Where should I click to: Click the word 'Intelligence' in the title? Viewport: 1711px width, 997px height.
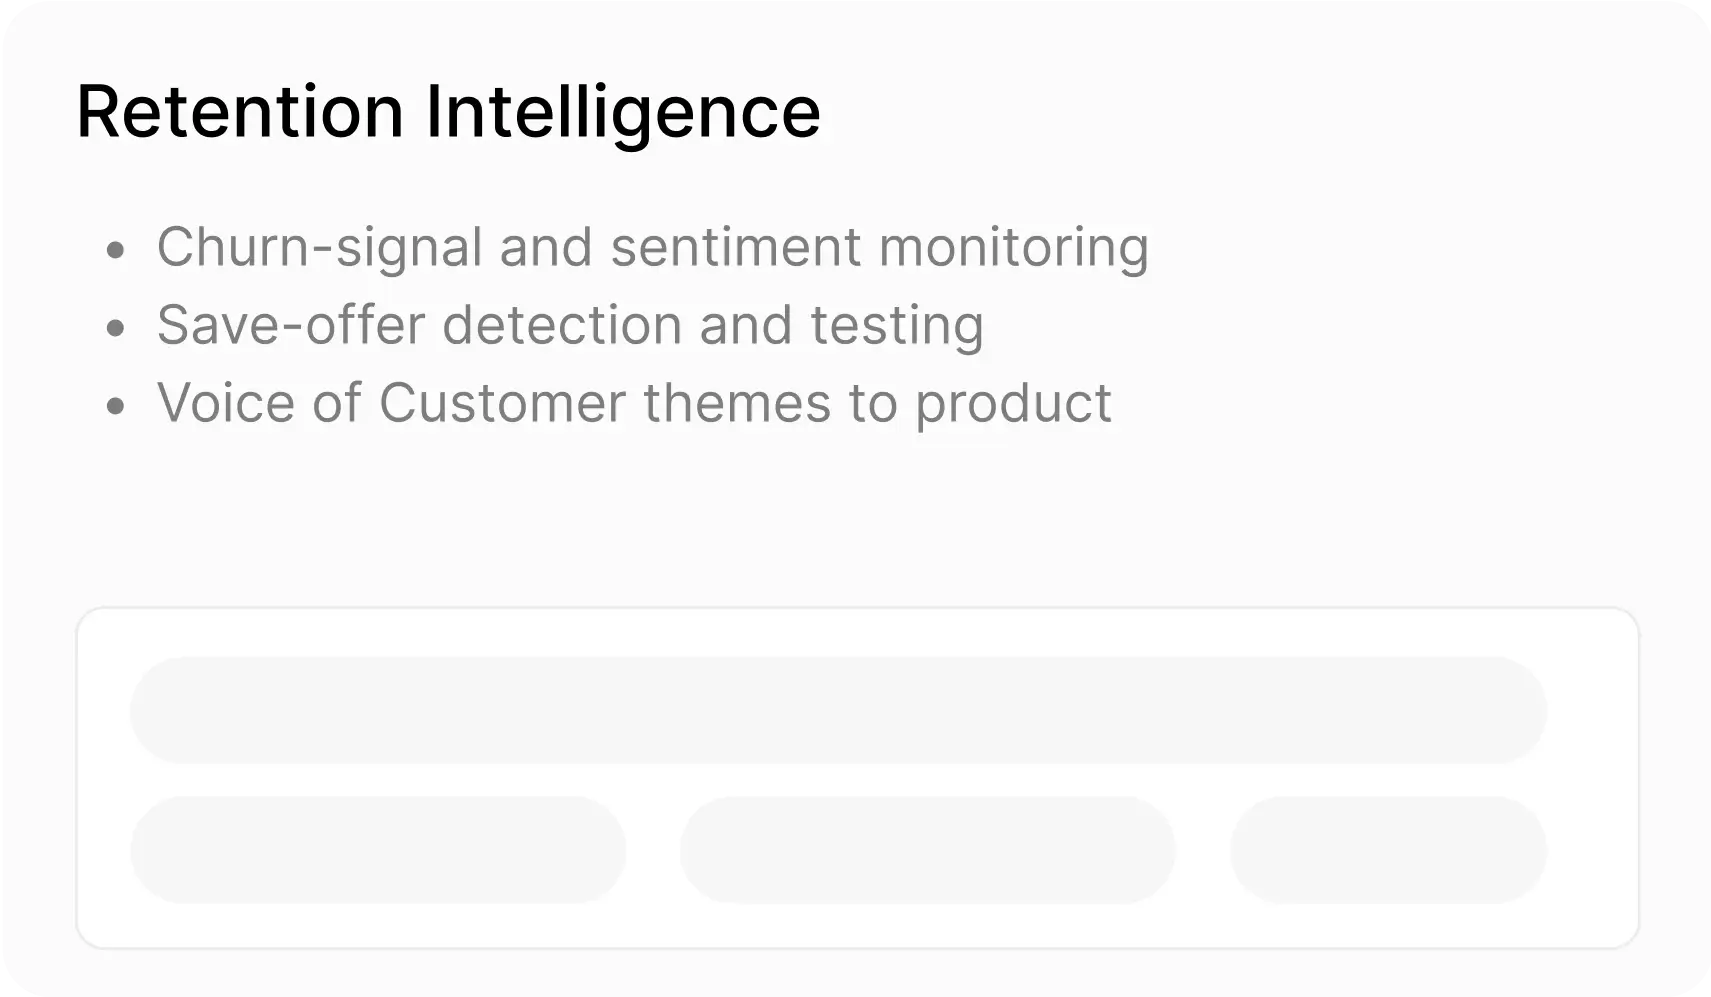(x=622, y=111)
